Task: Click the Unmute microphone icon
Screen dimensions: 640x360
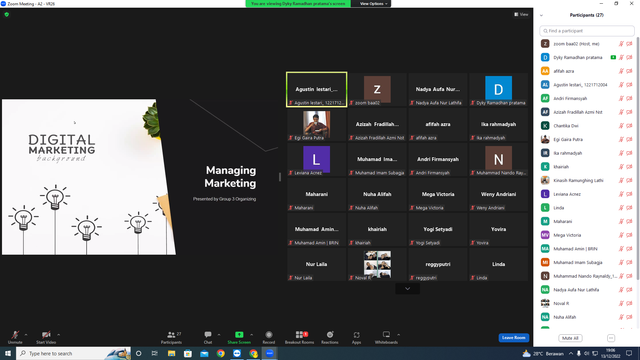Action: pyautogui.click(x=15, y=335)
